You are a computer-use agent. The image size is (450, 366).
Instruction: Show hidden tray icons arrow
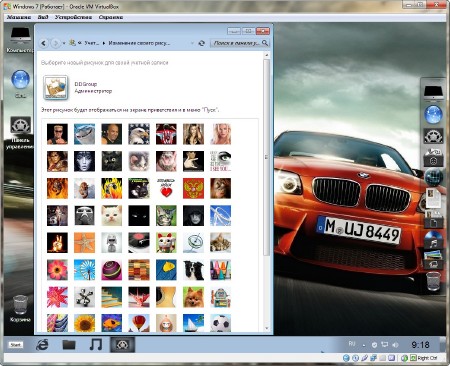(364, 345)
